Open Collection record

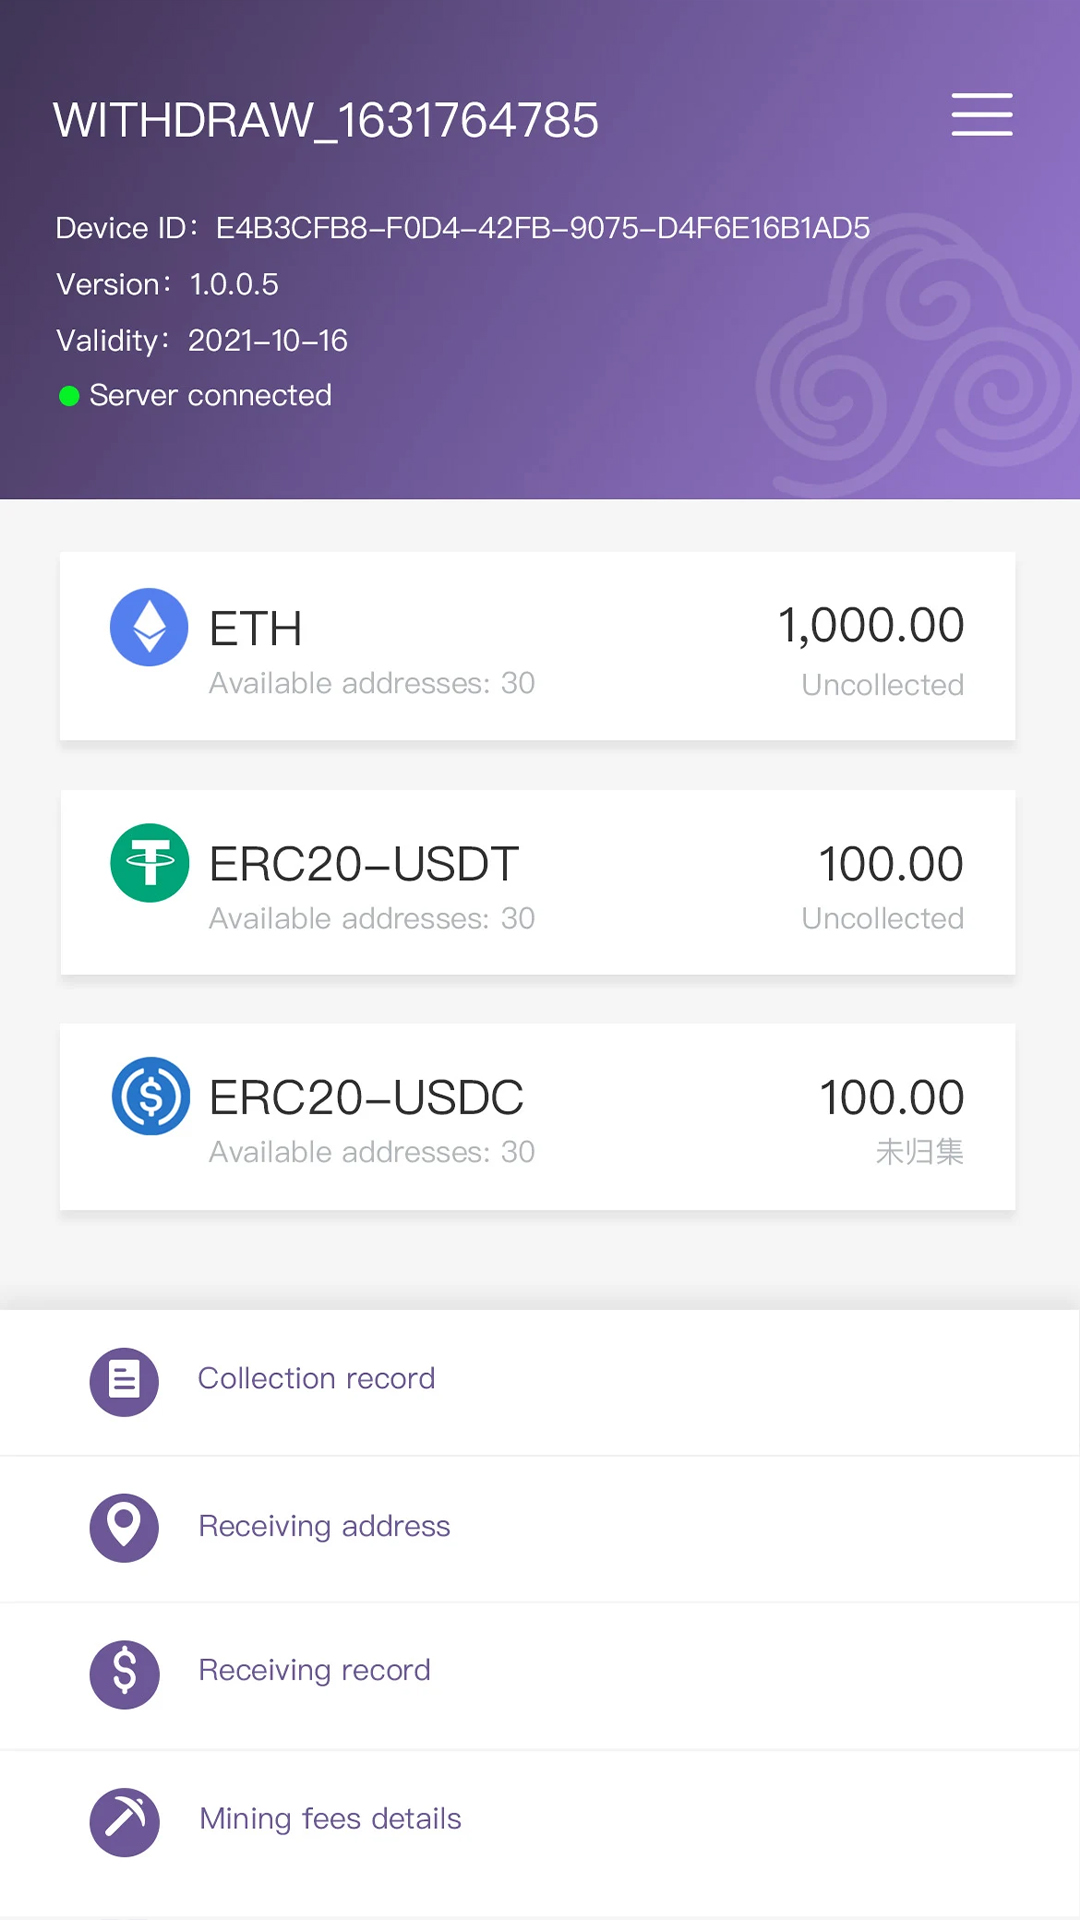(316, 1379)
